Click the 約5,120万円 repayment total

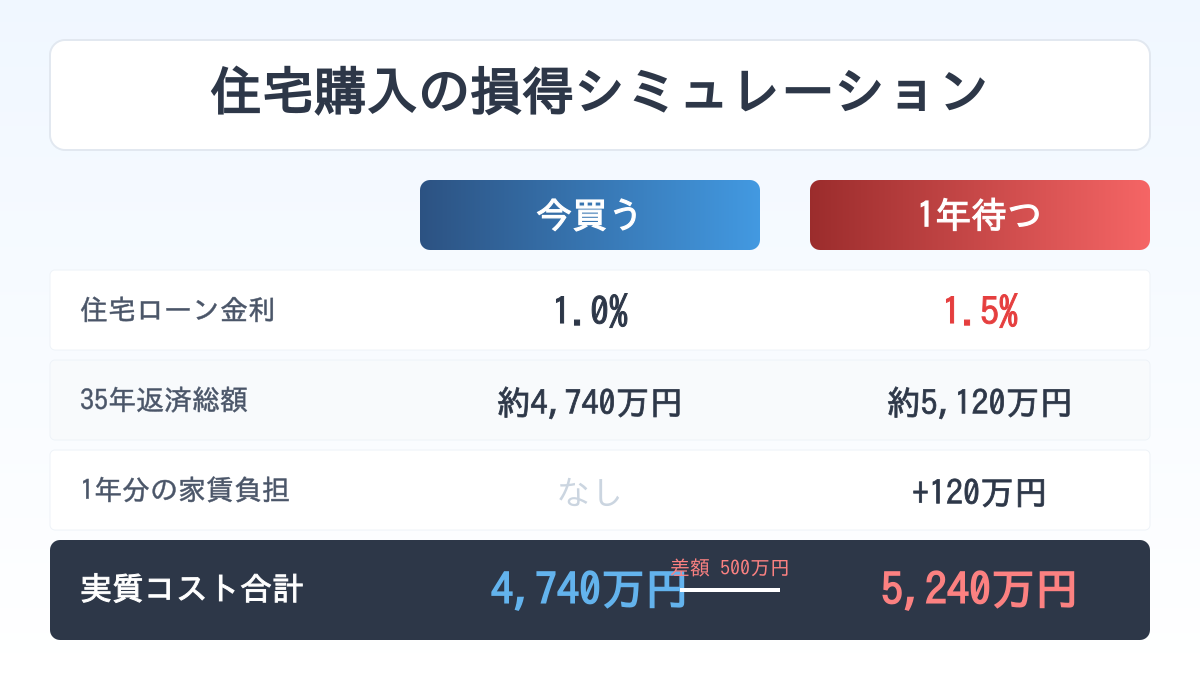pyautogui.click(x=979, y=403)
